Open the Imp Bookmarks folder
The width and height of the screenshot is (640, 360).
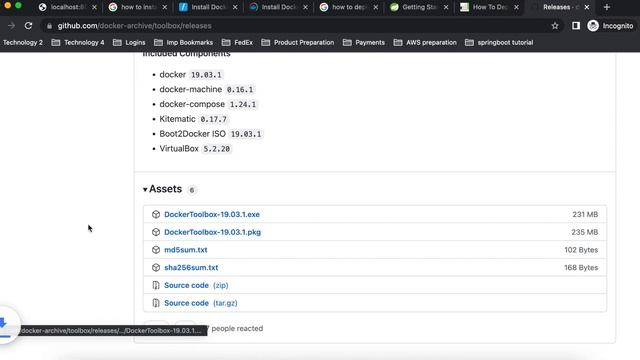183,42
